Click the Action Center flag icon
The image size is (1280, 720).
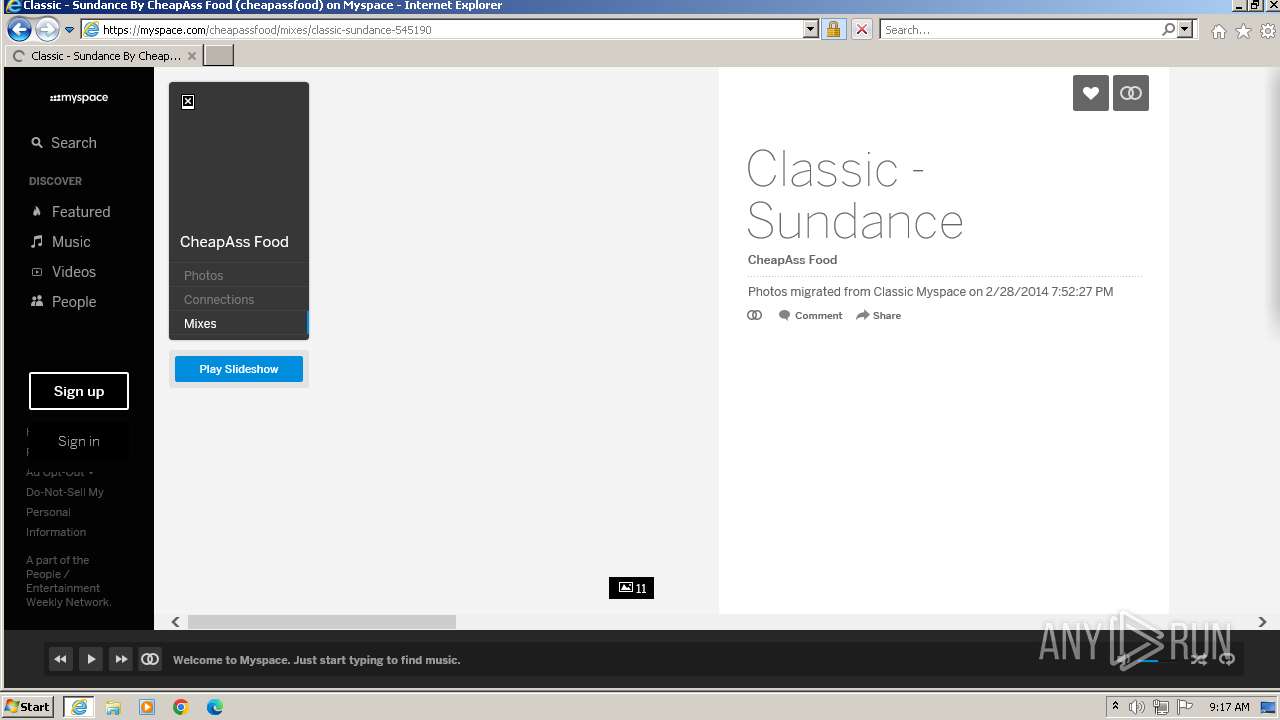click(1185, 707)
